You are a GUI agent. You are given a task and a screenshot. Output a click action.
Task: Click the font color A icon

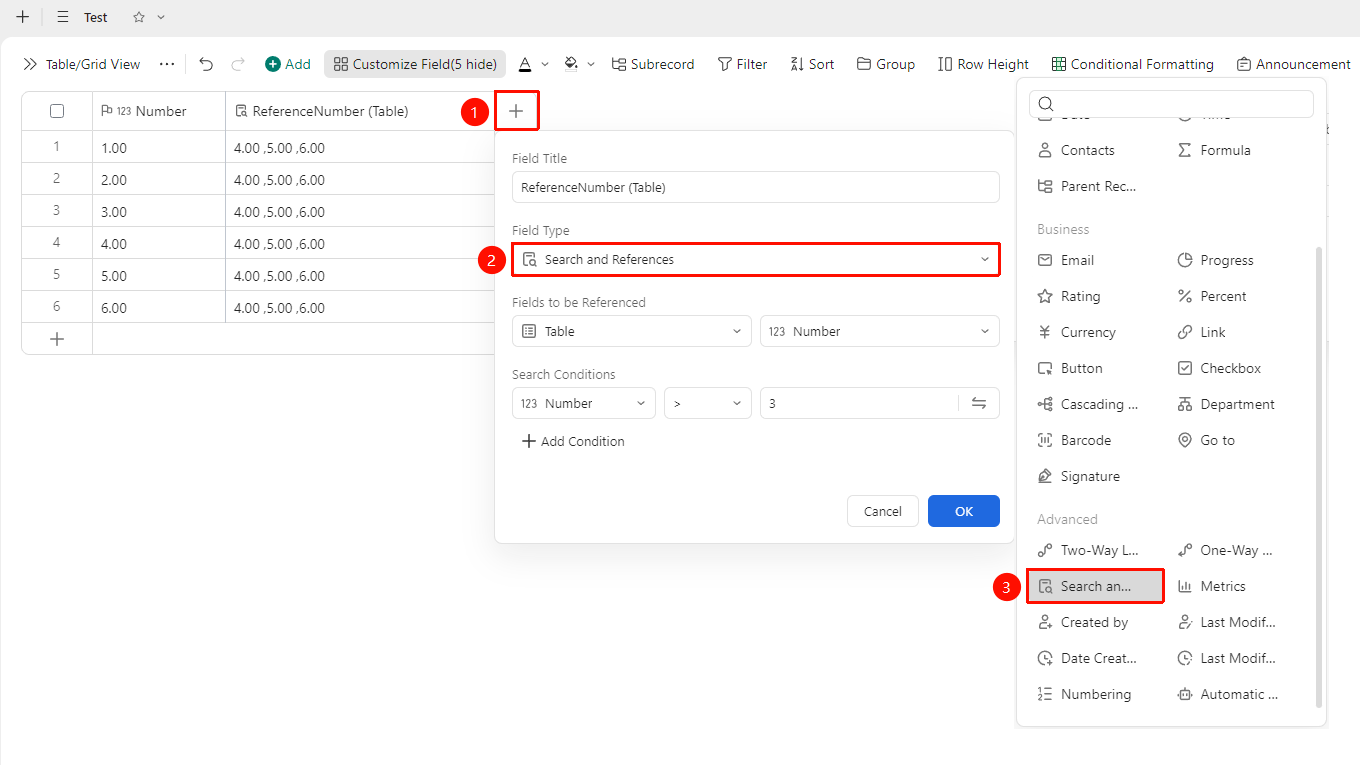pyautogui.click(x=525, y=64)
